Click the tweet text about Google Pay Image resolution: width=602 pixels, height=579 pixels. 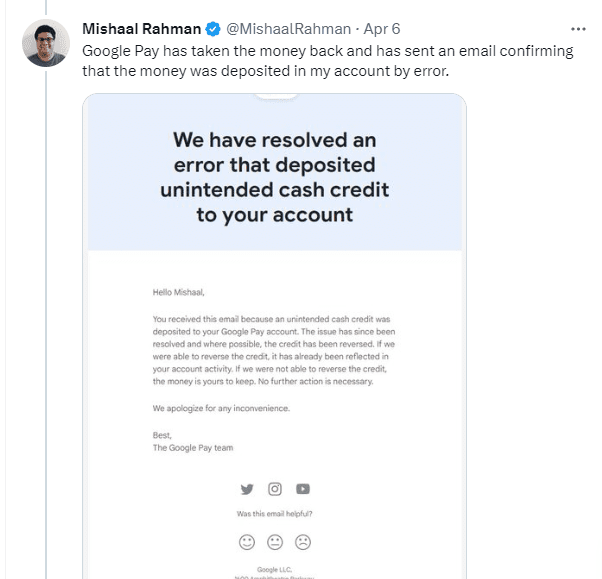pos(330,60)
